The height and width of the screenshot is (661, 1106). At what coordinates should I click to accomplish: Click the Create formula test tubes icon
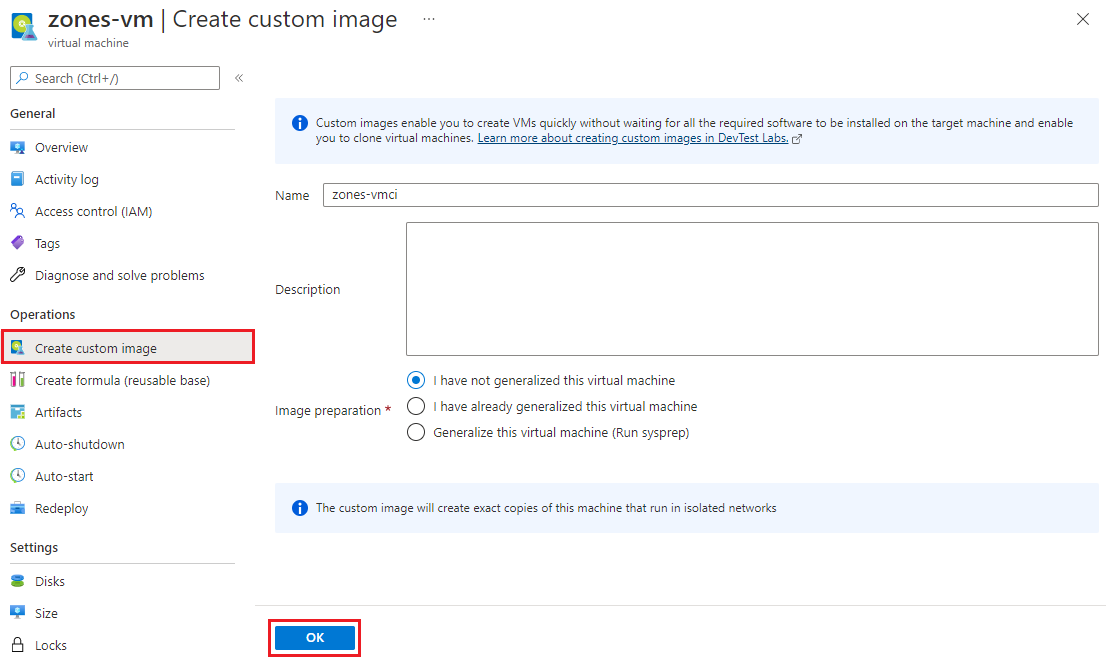tap(18, 380)
